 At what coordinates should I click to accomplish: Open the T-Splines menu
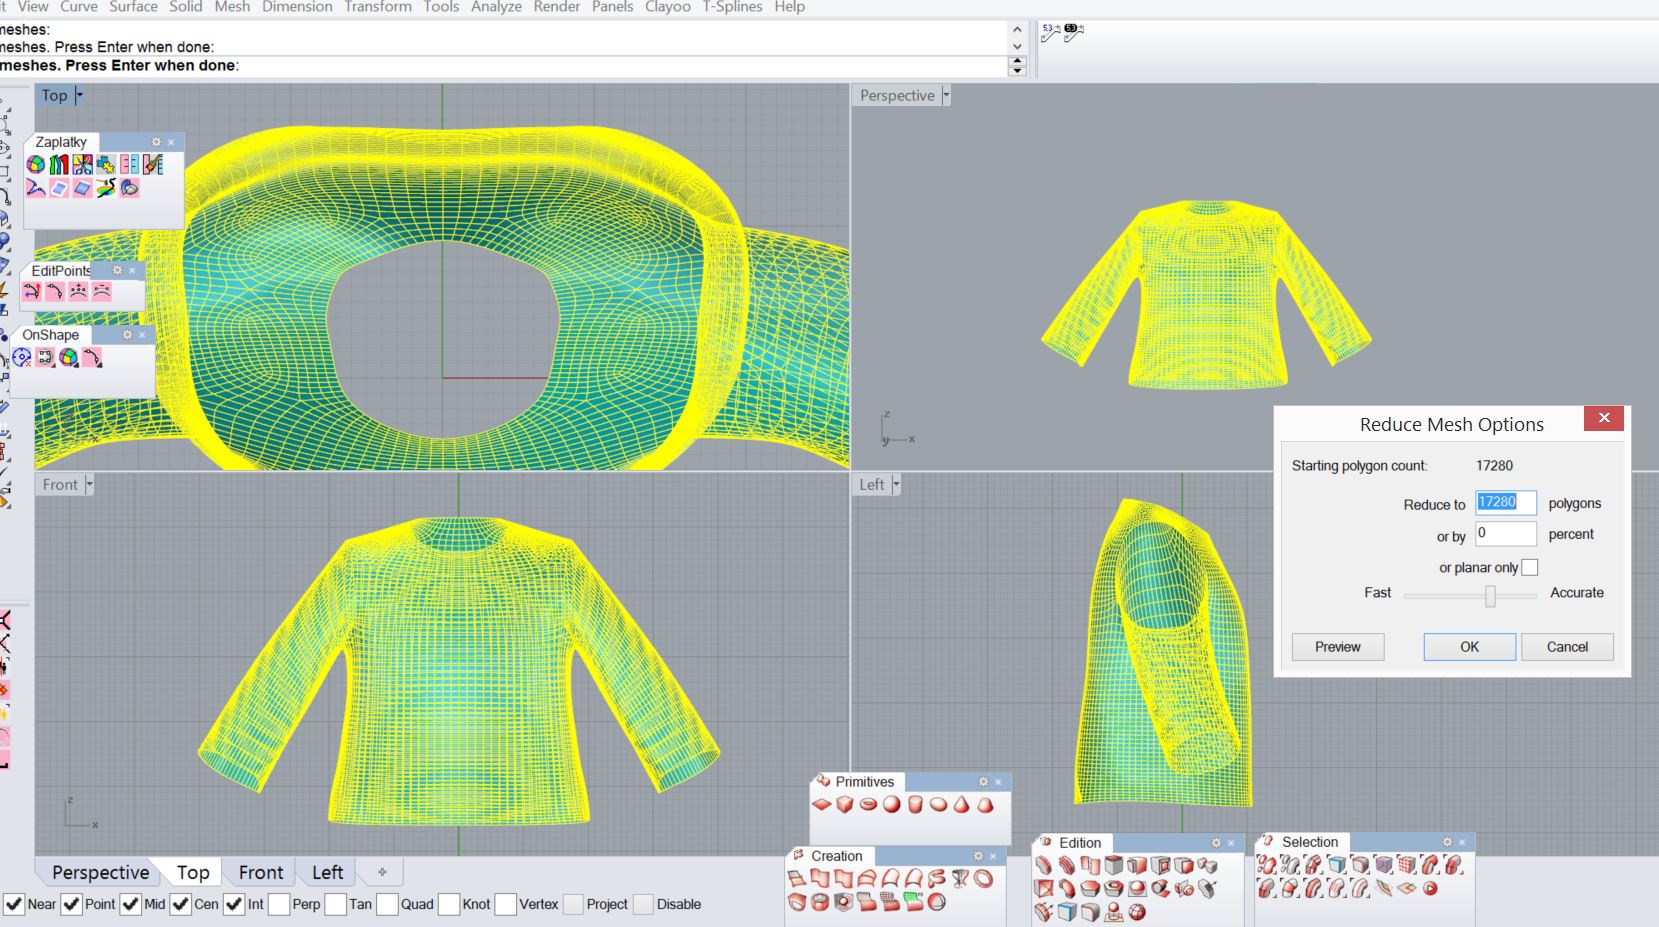[732, 7]
